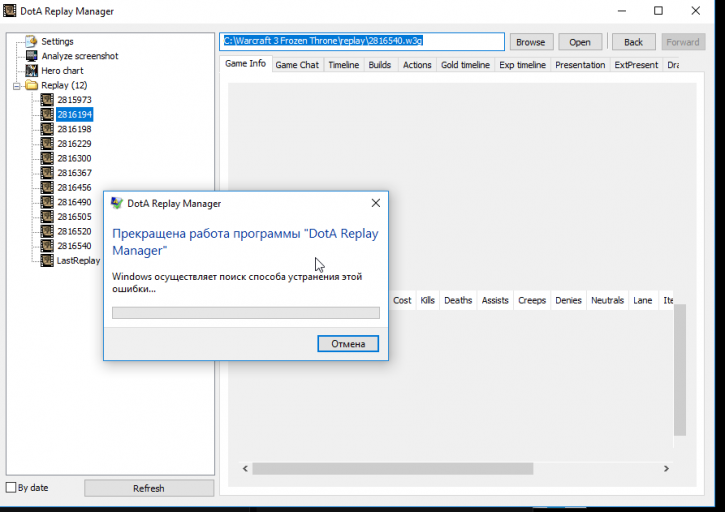The width and height of the screenshot is (725, 512).
Task: Open the Presentation tab
Action: pos(580,65)
